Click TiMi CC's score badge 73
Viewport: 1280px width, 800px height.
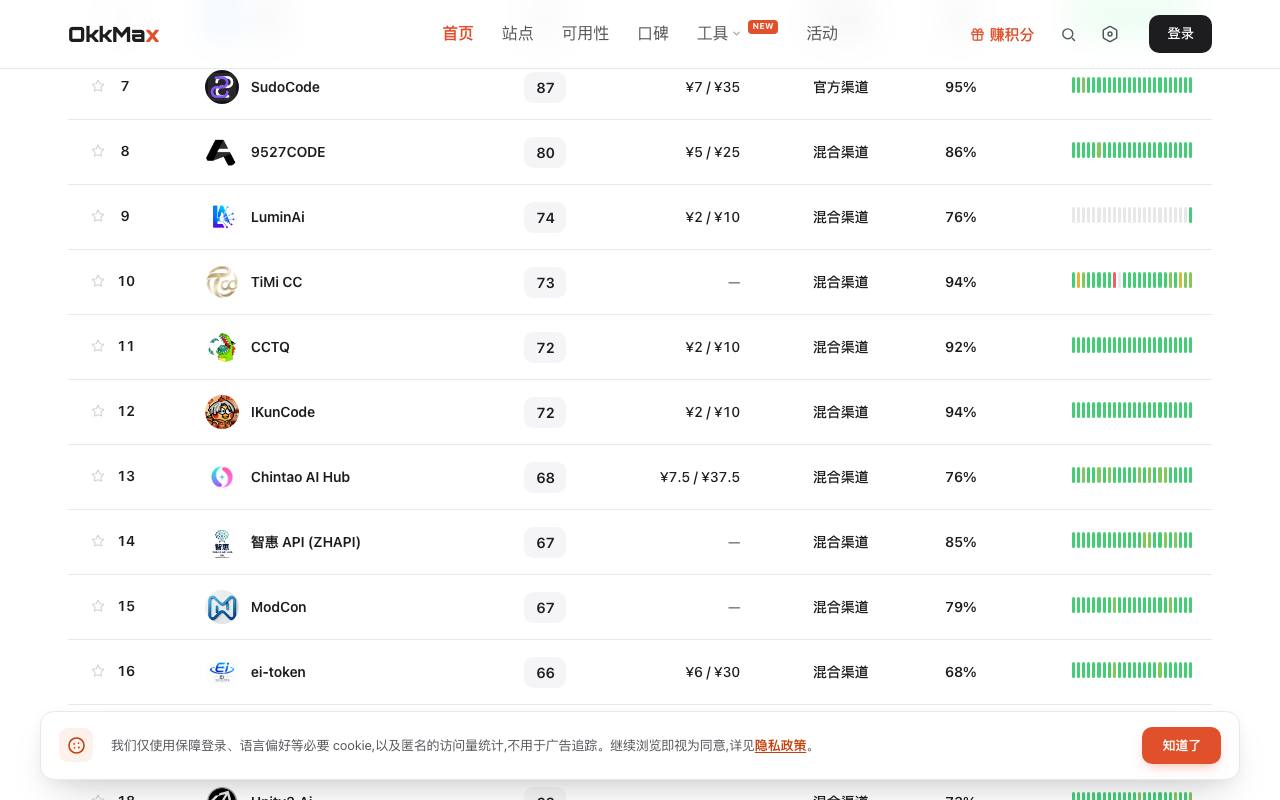pyautogui.click(x=545, y=283)
